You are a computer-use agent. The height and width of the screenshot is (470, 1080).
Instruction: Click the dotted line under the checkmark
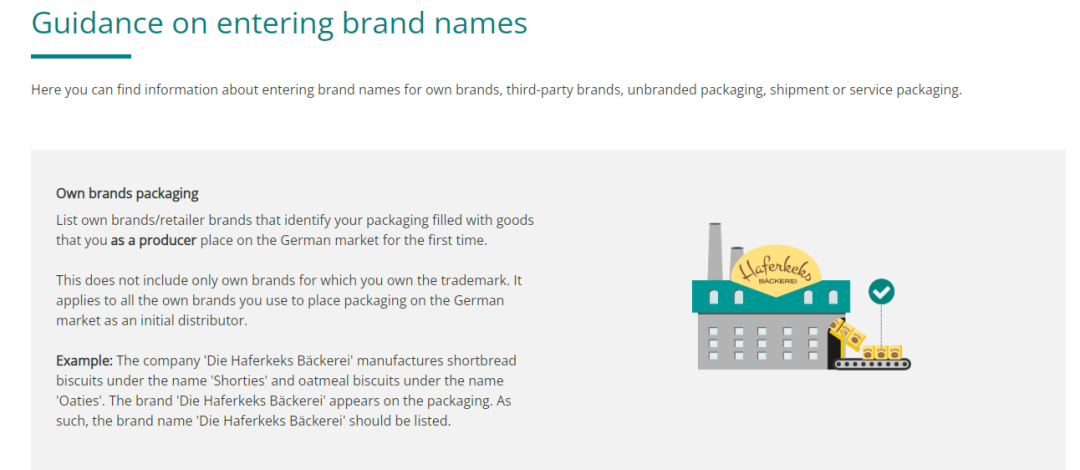pyautogui.click(x=881, y=323)
